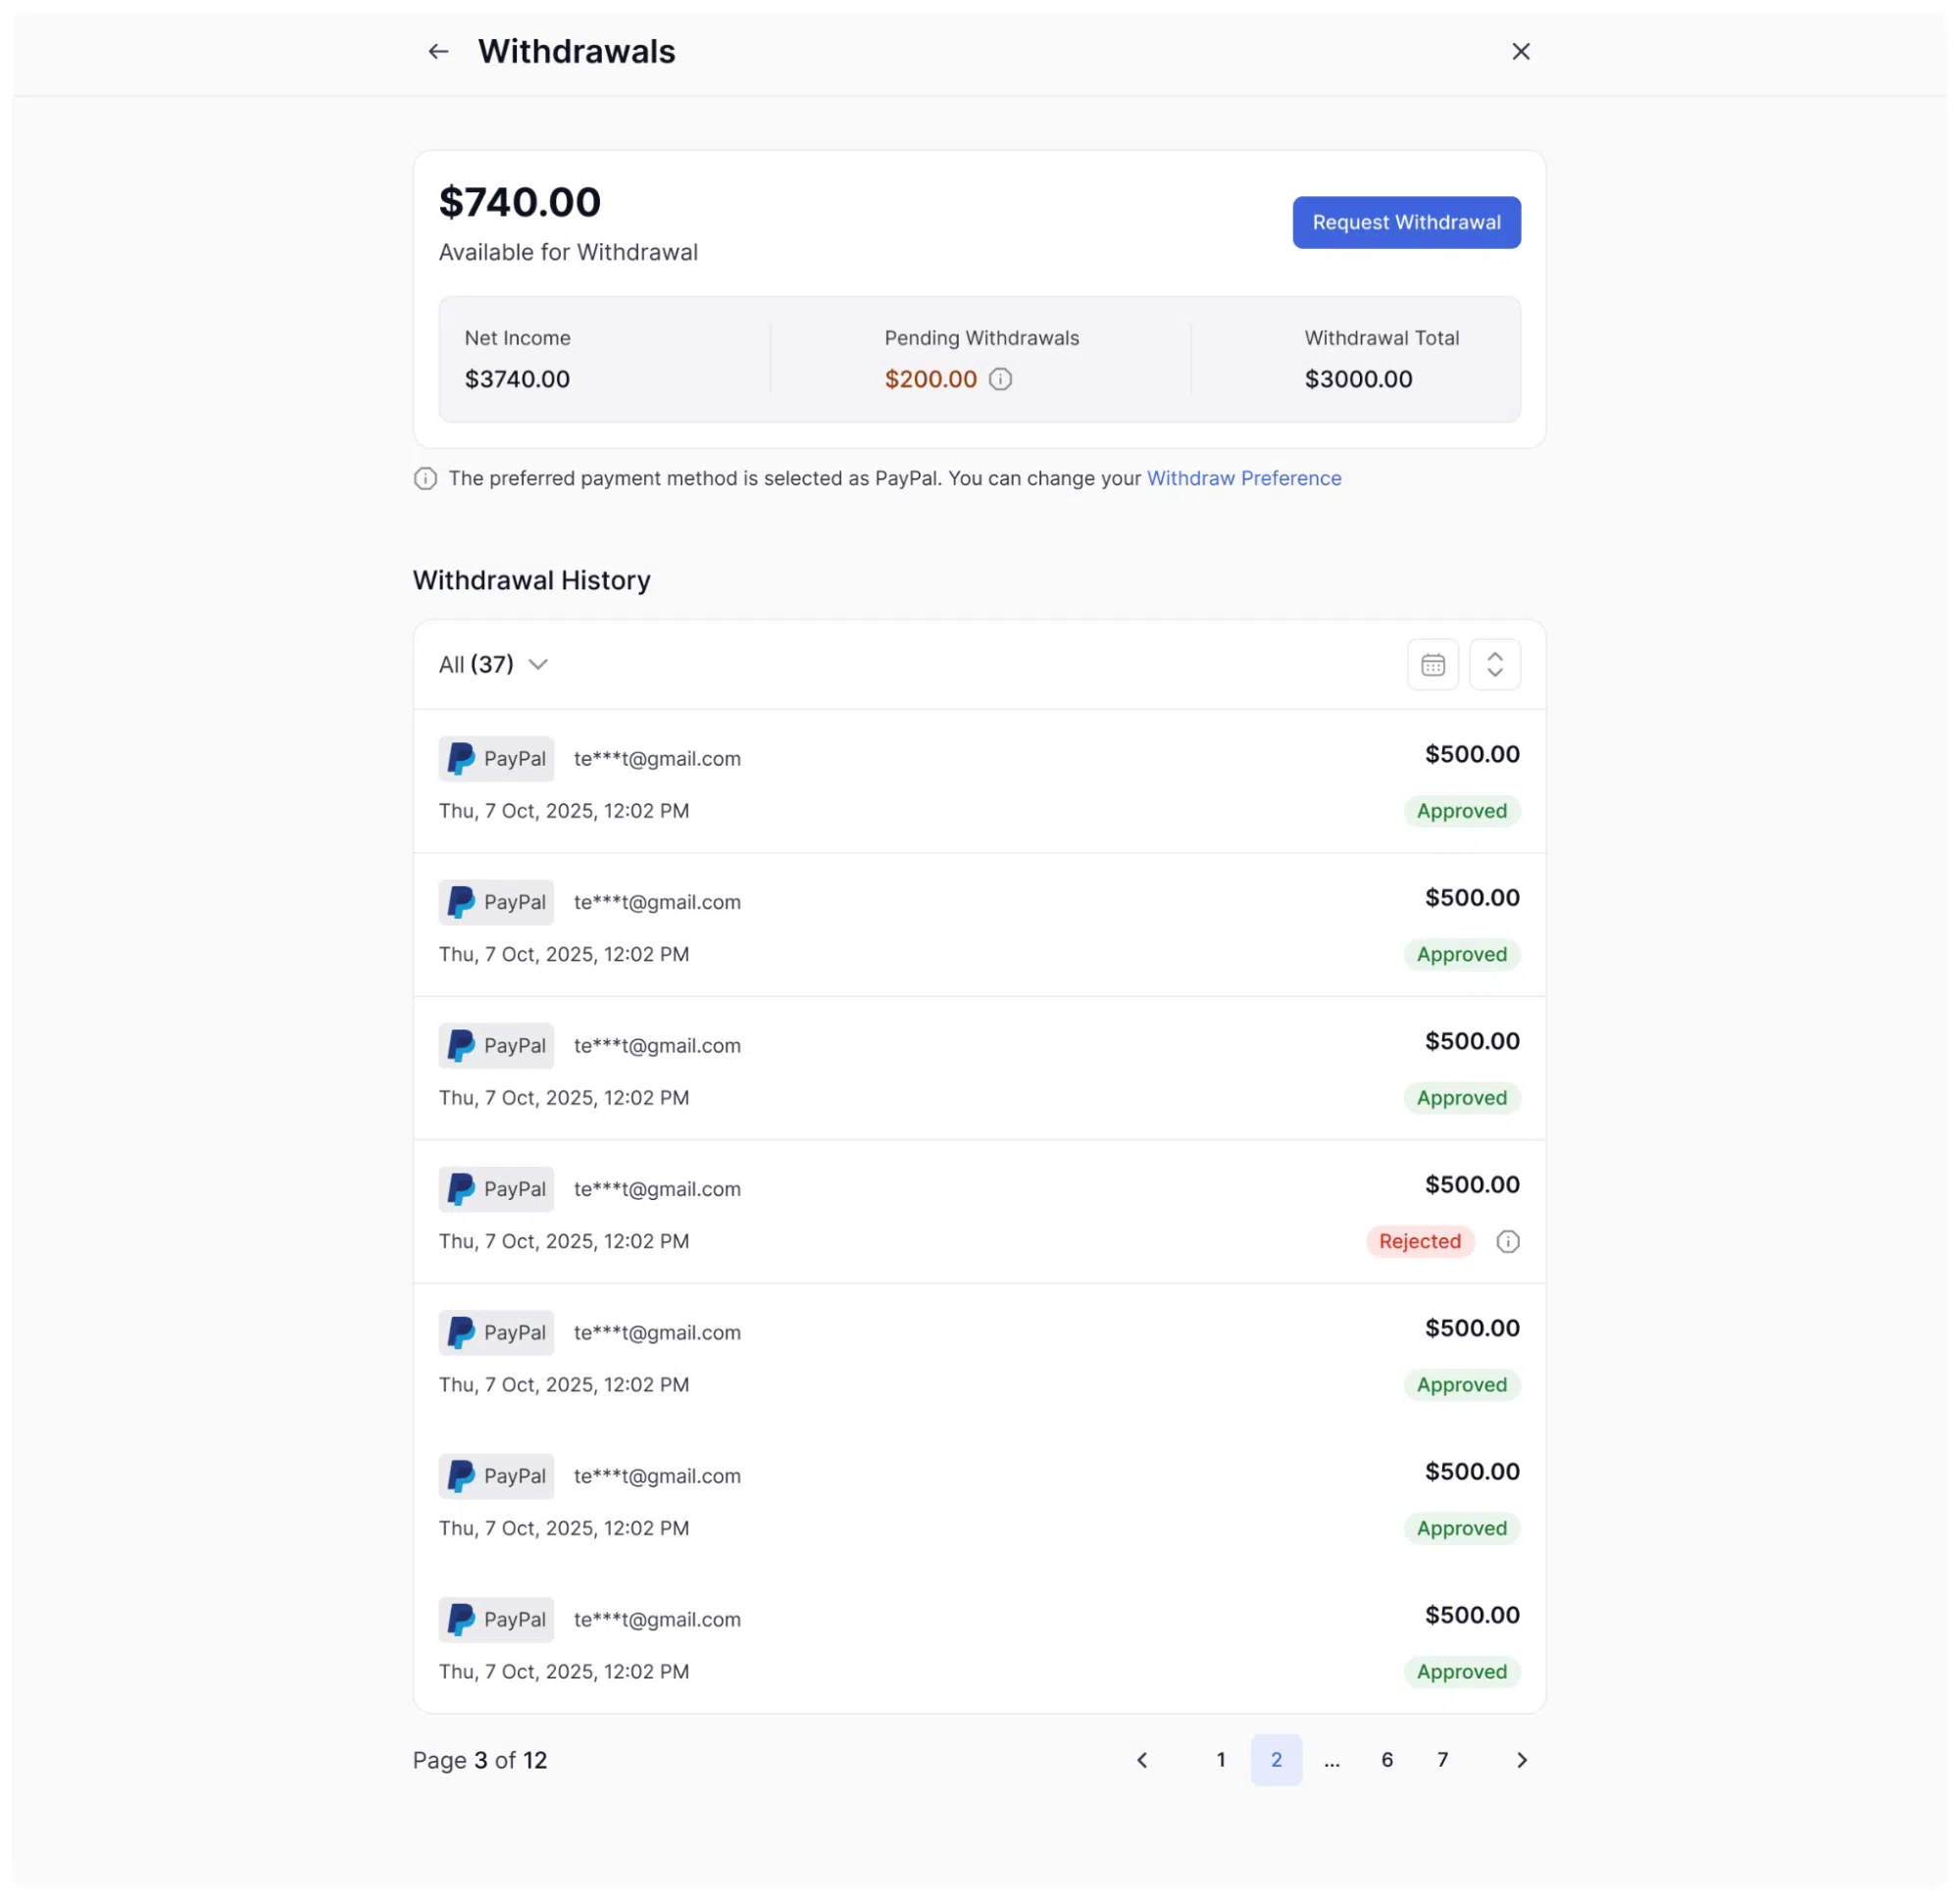Click the Request Withdrawal button
The width and height of the screenshot is (1960, 1903).
1406,222
